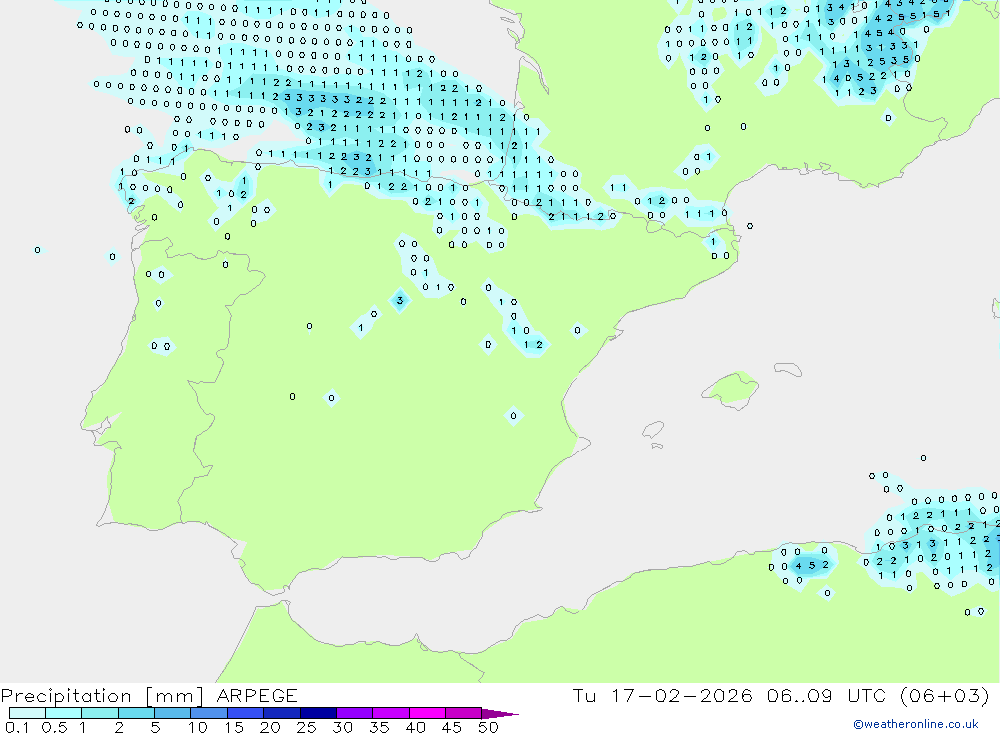Click the 25–30 mm navy legend swatch
The height and width of the screenshot is (733, 1000).
tap(318, 713)
